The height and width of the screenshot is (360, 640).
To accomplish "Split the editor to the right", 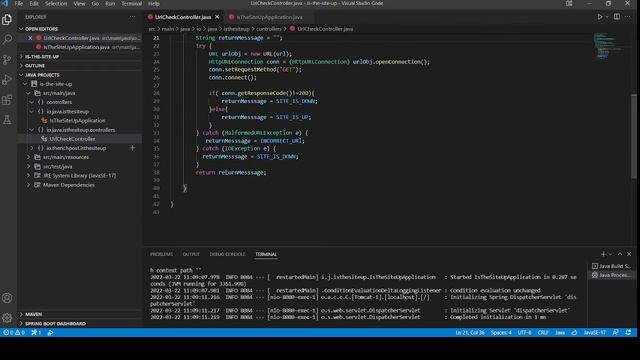I will click(x=617, y=17).
